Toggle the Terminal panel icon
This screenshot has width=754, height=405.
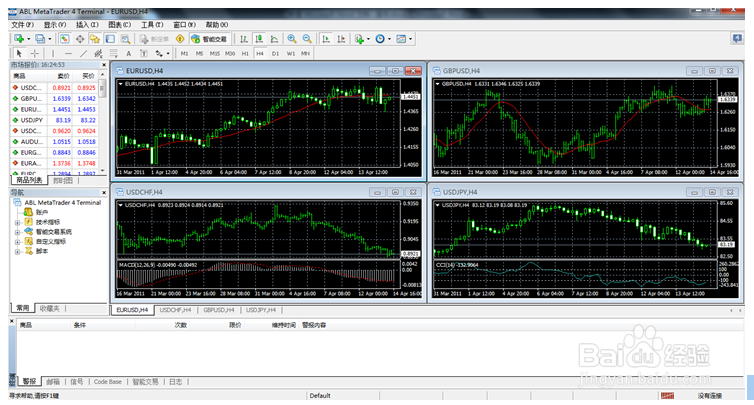click(x=110, y=39)
